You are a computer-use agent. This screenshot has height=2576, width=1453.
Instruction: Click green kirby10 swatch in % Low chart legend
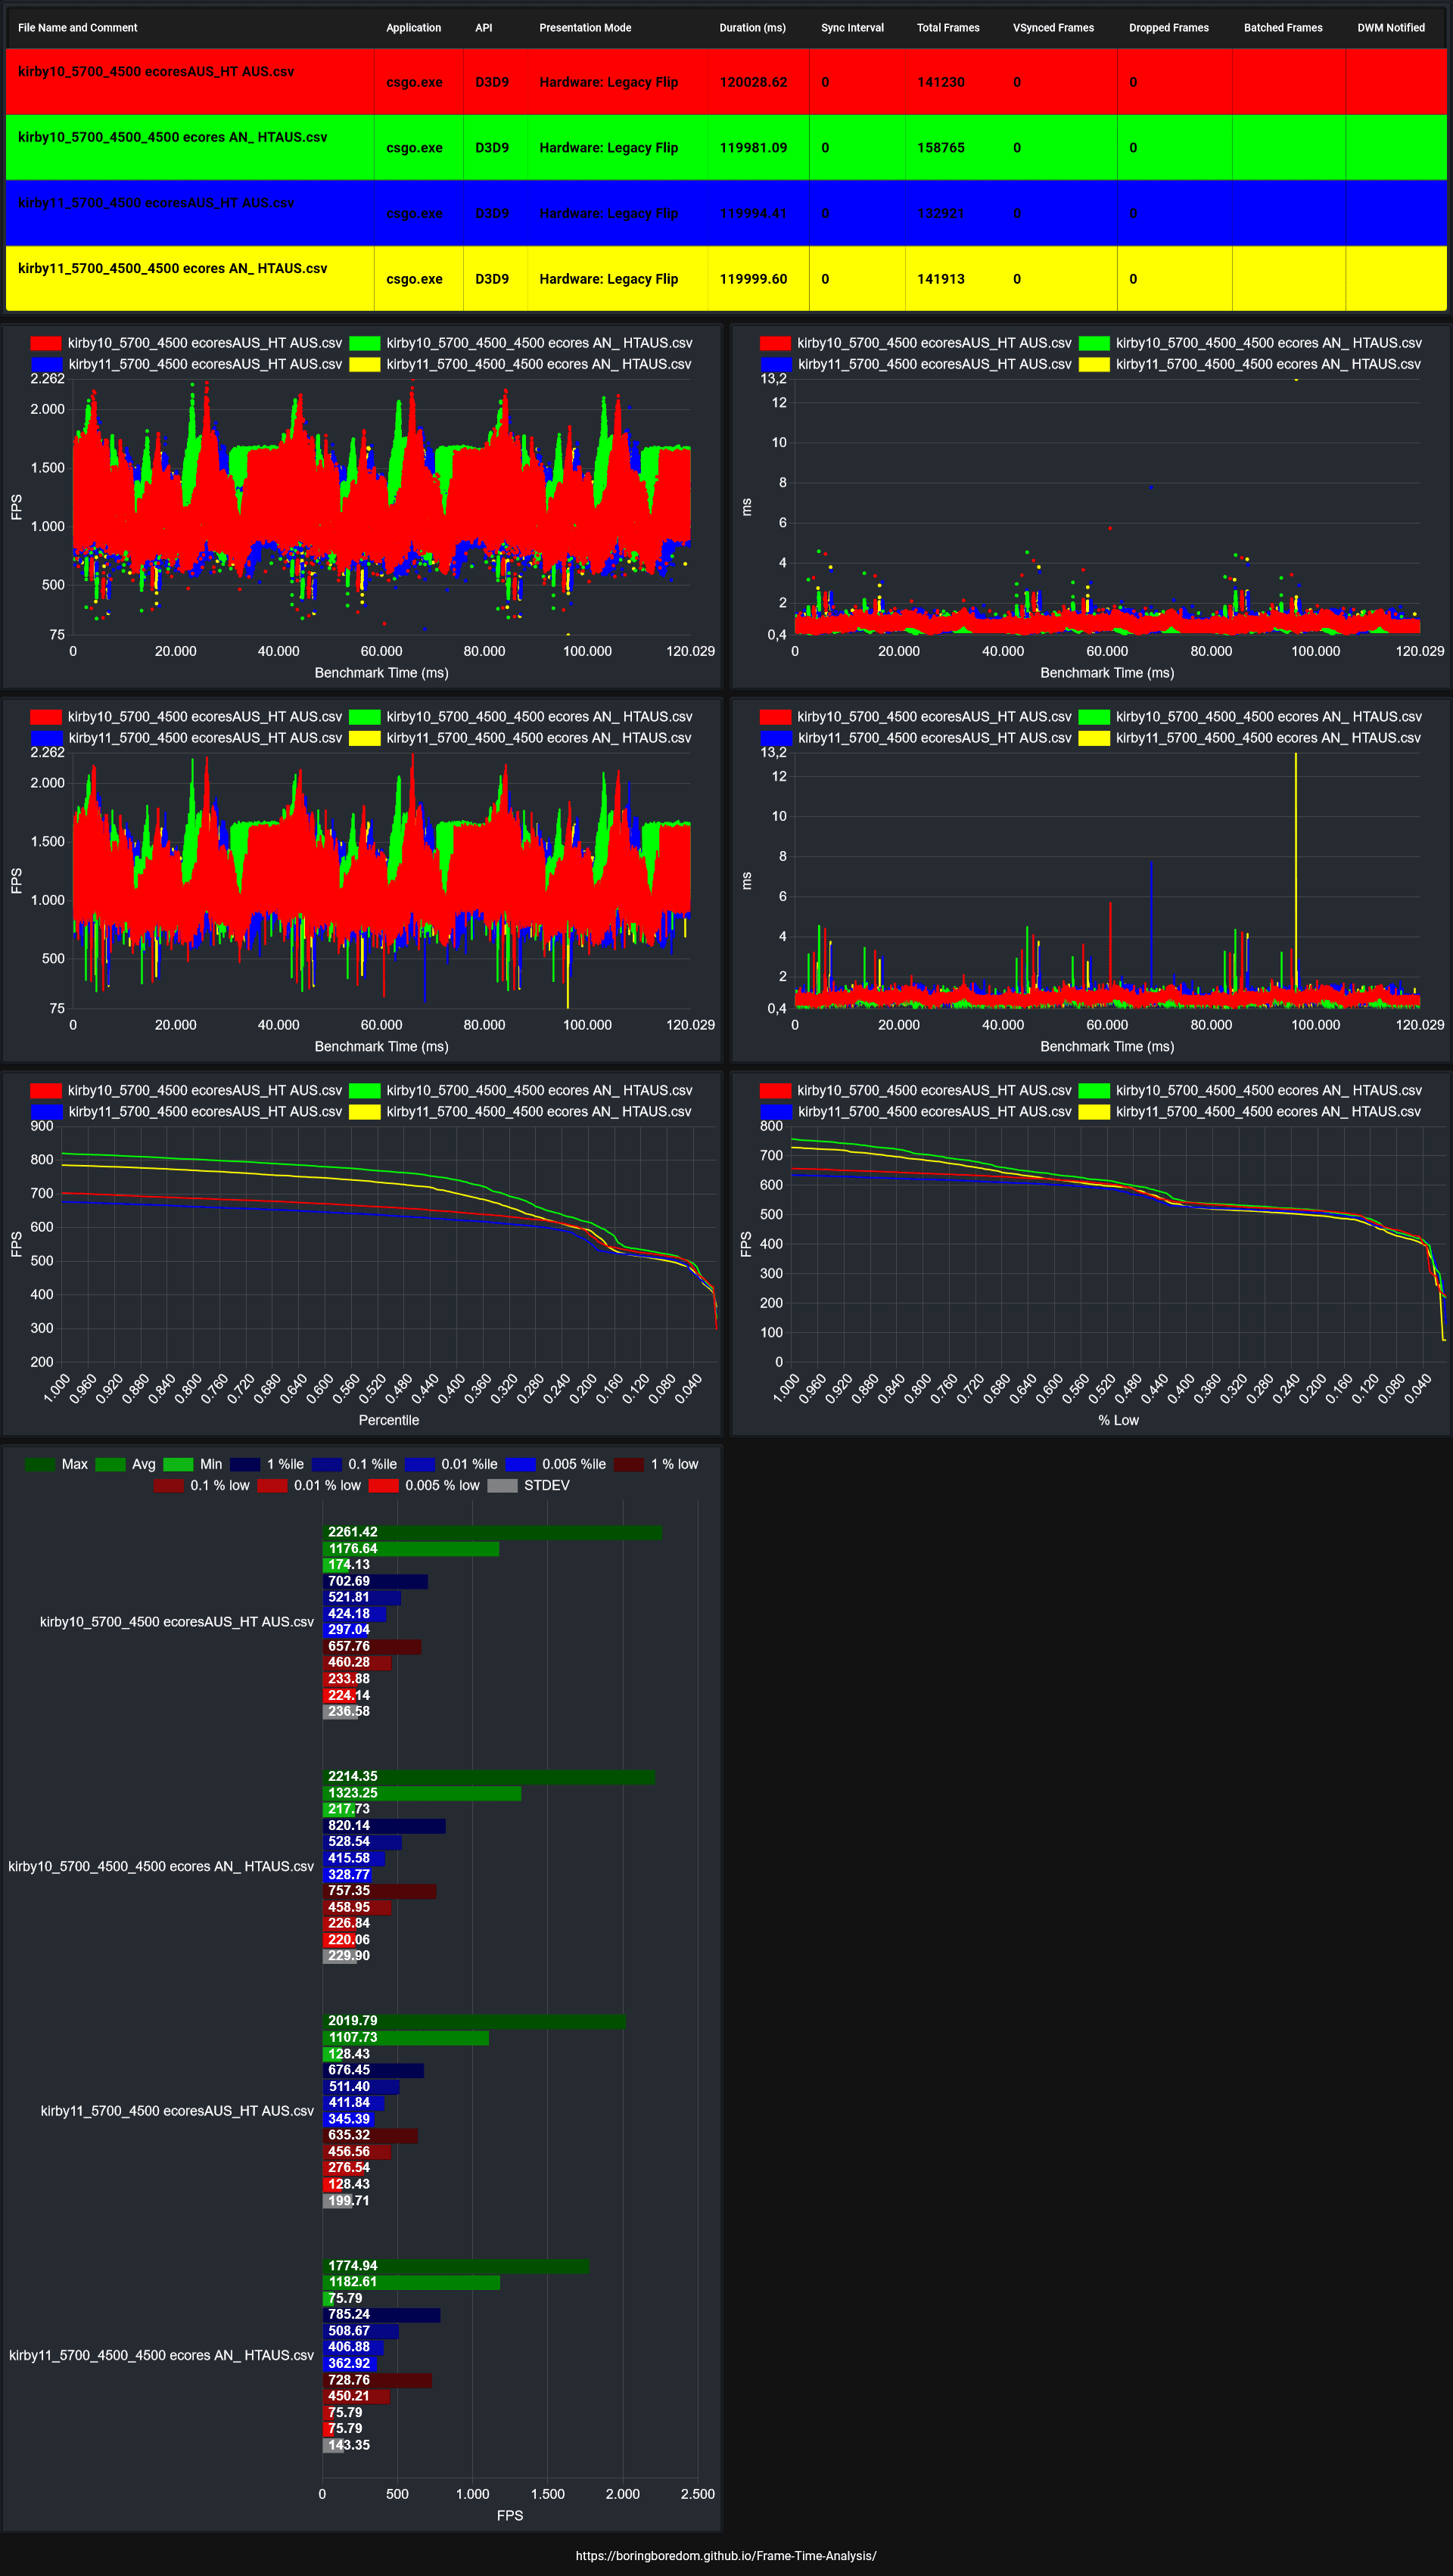tap(1094, 1090)
